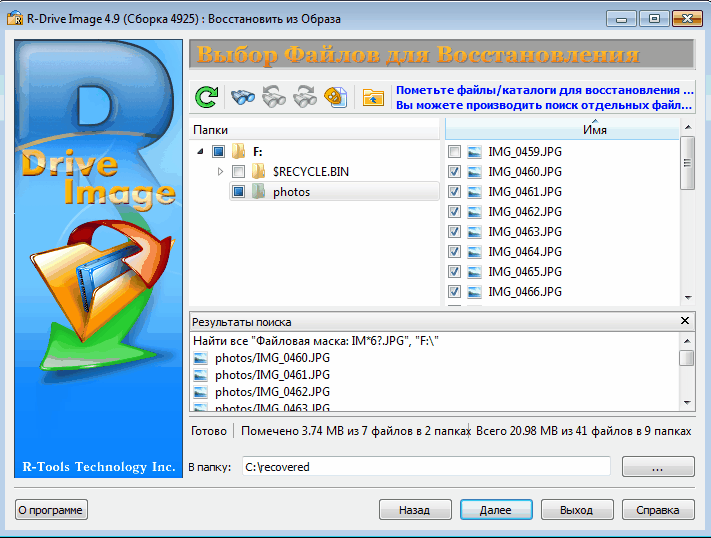Image resolution: width=711 pixels, height=538 pixels.
Task: Open the О программе dialog
Action: [x=51, y=510]
